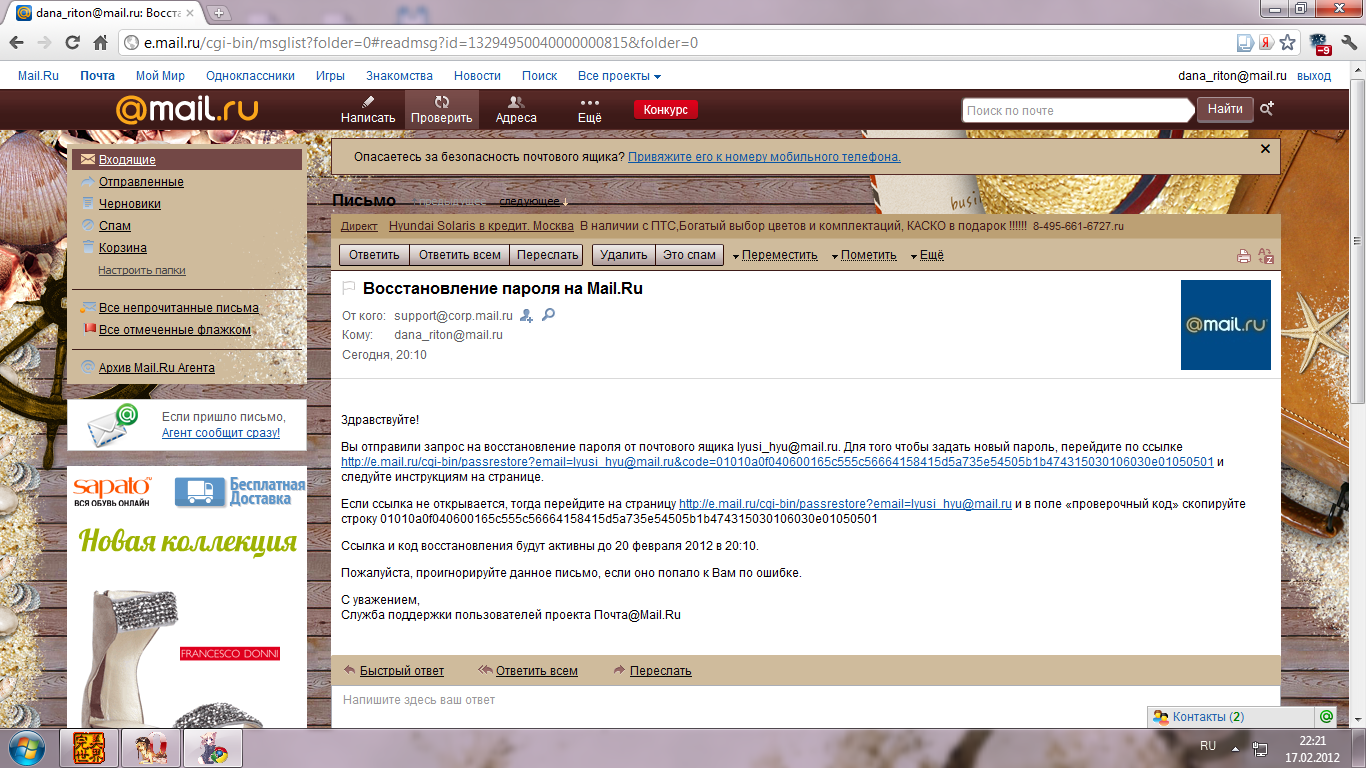Viewport: 1366px width, 768px height.
Task: Click the browser reload icon
Action: tap(72, 43)
